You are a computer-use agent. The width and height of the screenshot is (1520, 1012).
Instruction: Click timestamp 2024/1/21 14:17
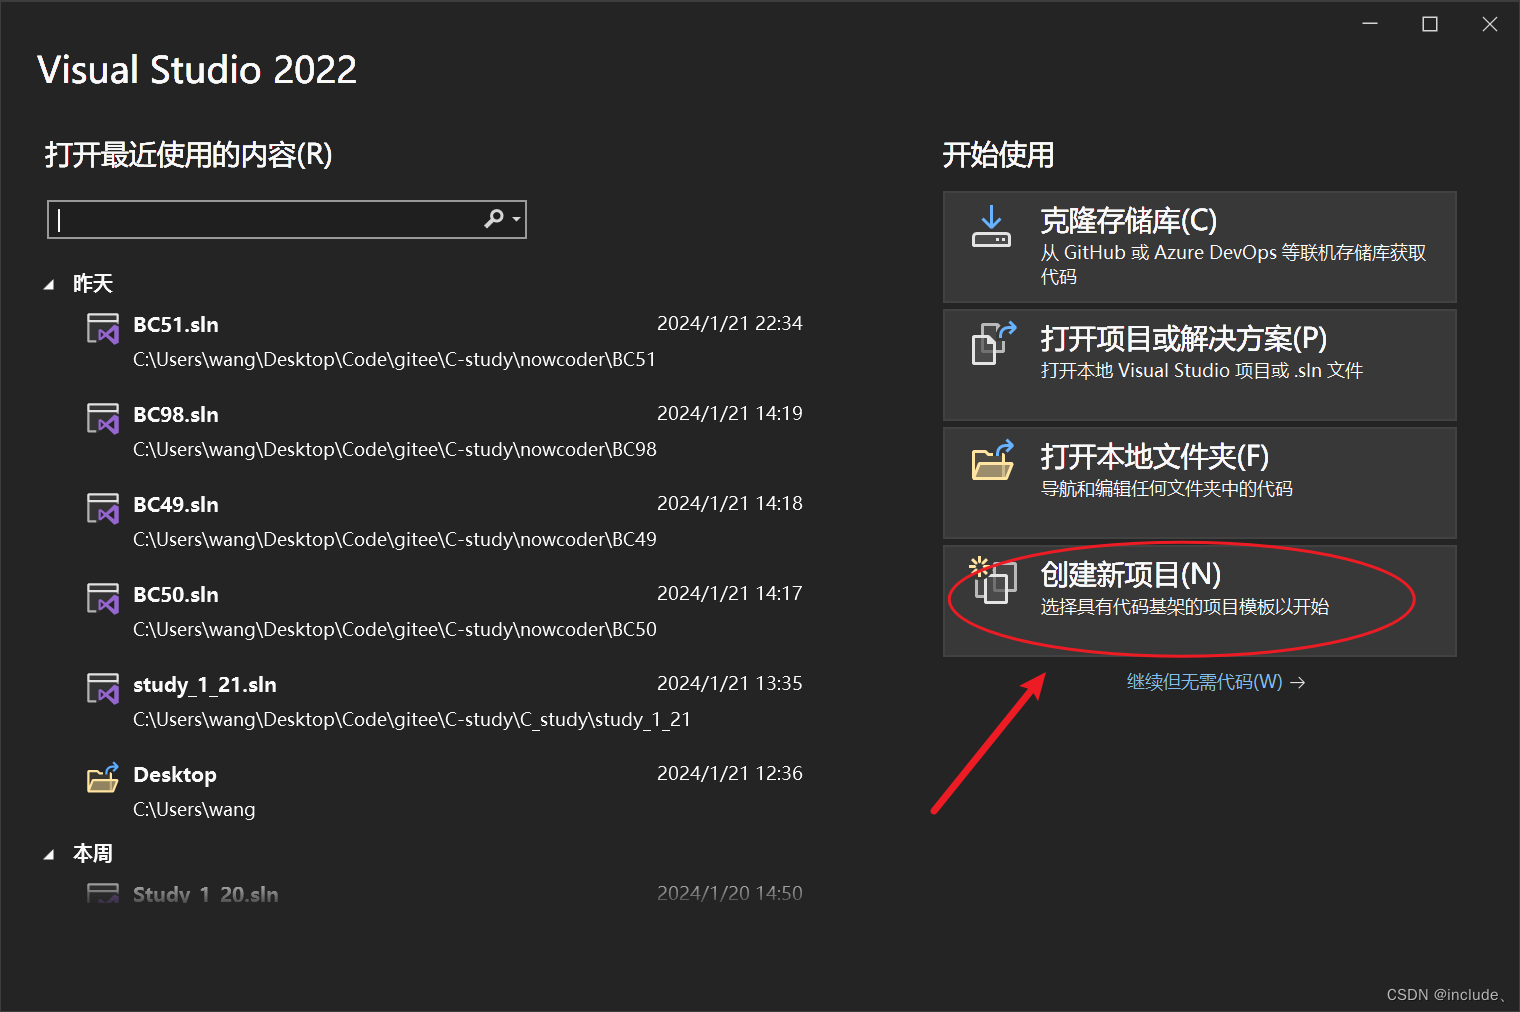pyautogui.click(x=729, y=593)
